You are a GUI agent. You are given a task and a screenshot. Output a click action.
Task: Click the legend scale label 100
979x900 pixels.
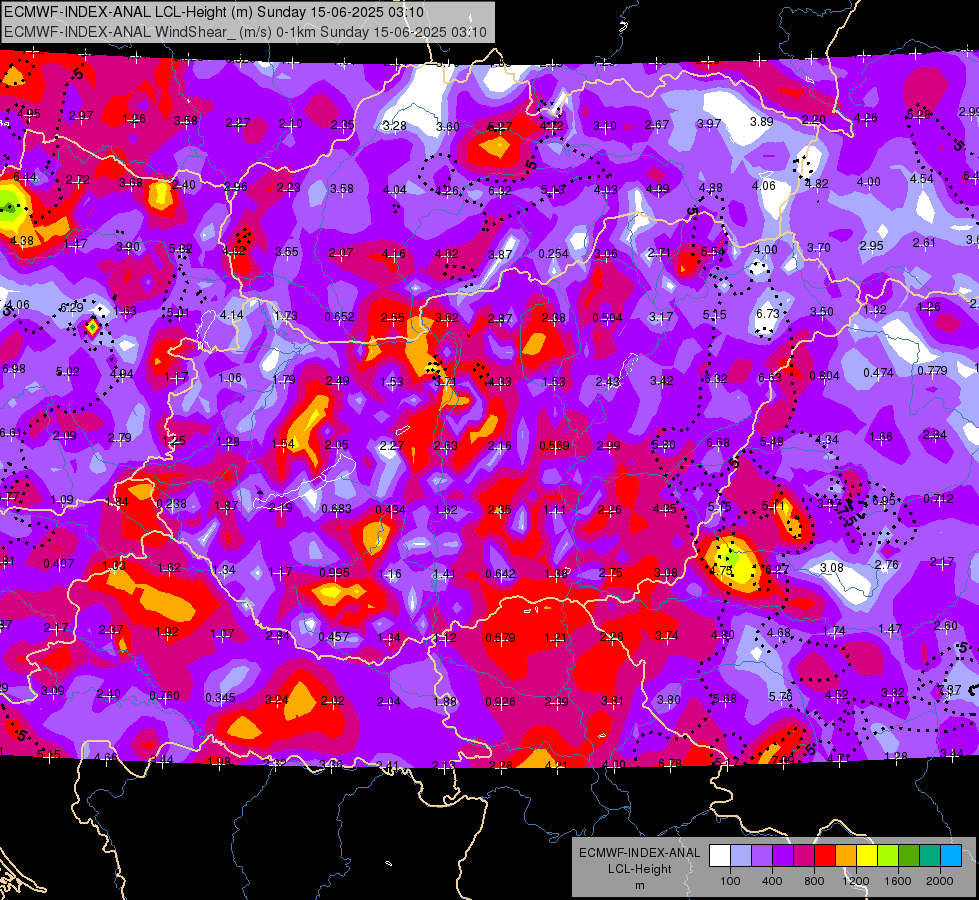(x=730, y=881)
